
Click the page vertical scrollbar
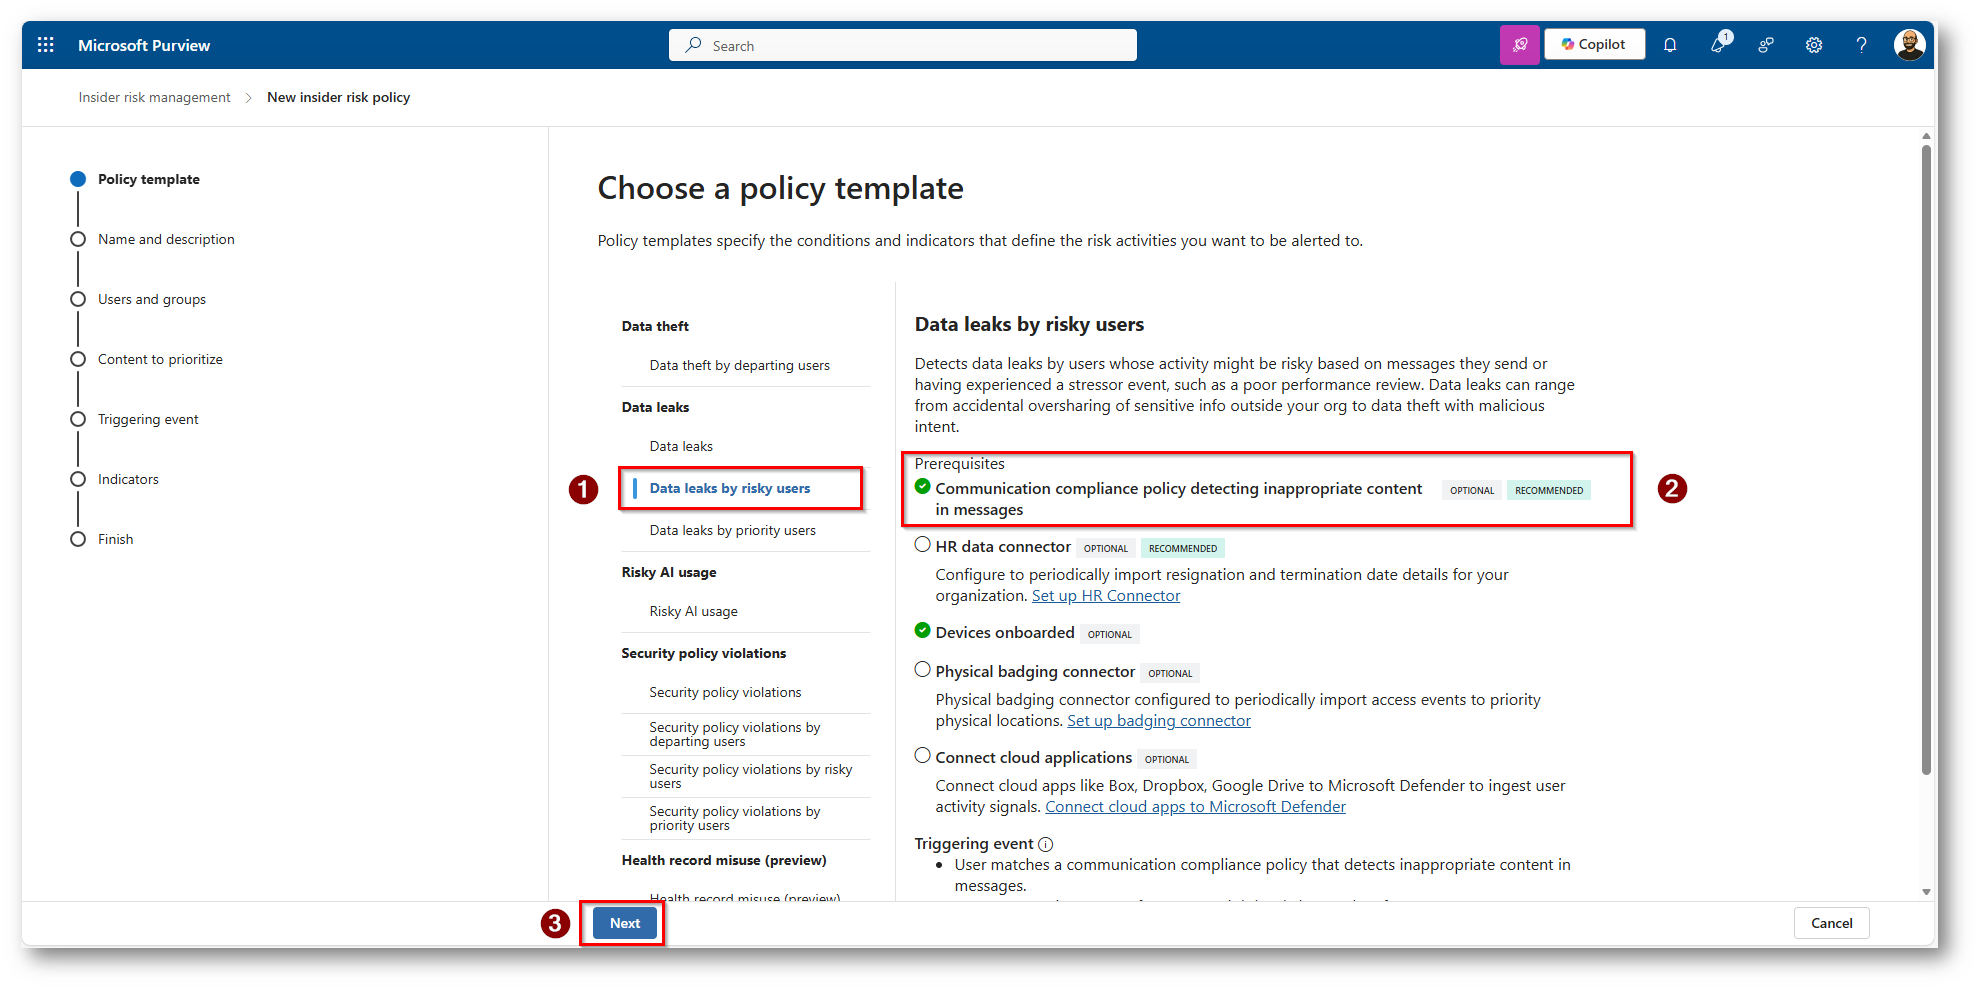tap(1926, 460)
